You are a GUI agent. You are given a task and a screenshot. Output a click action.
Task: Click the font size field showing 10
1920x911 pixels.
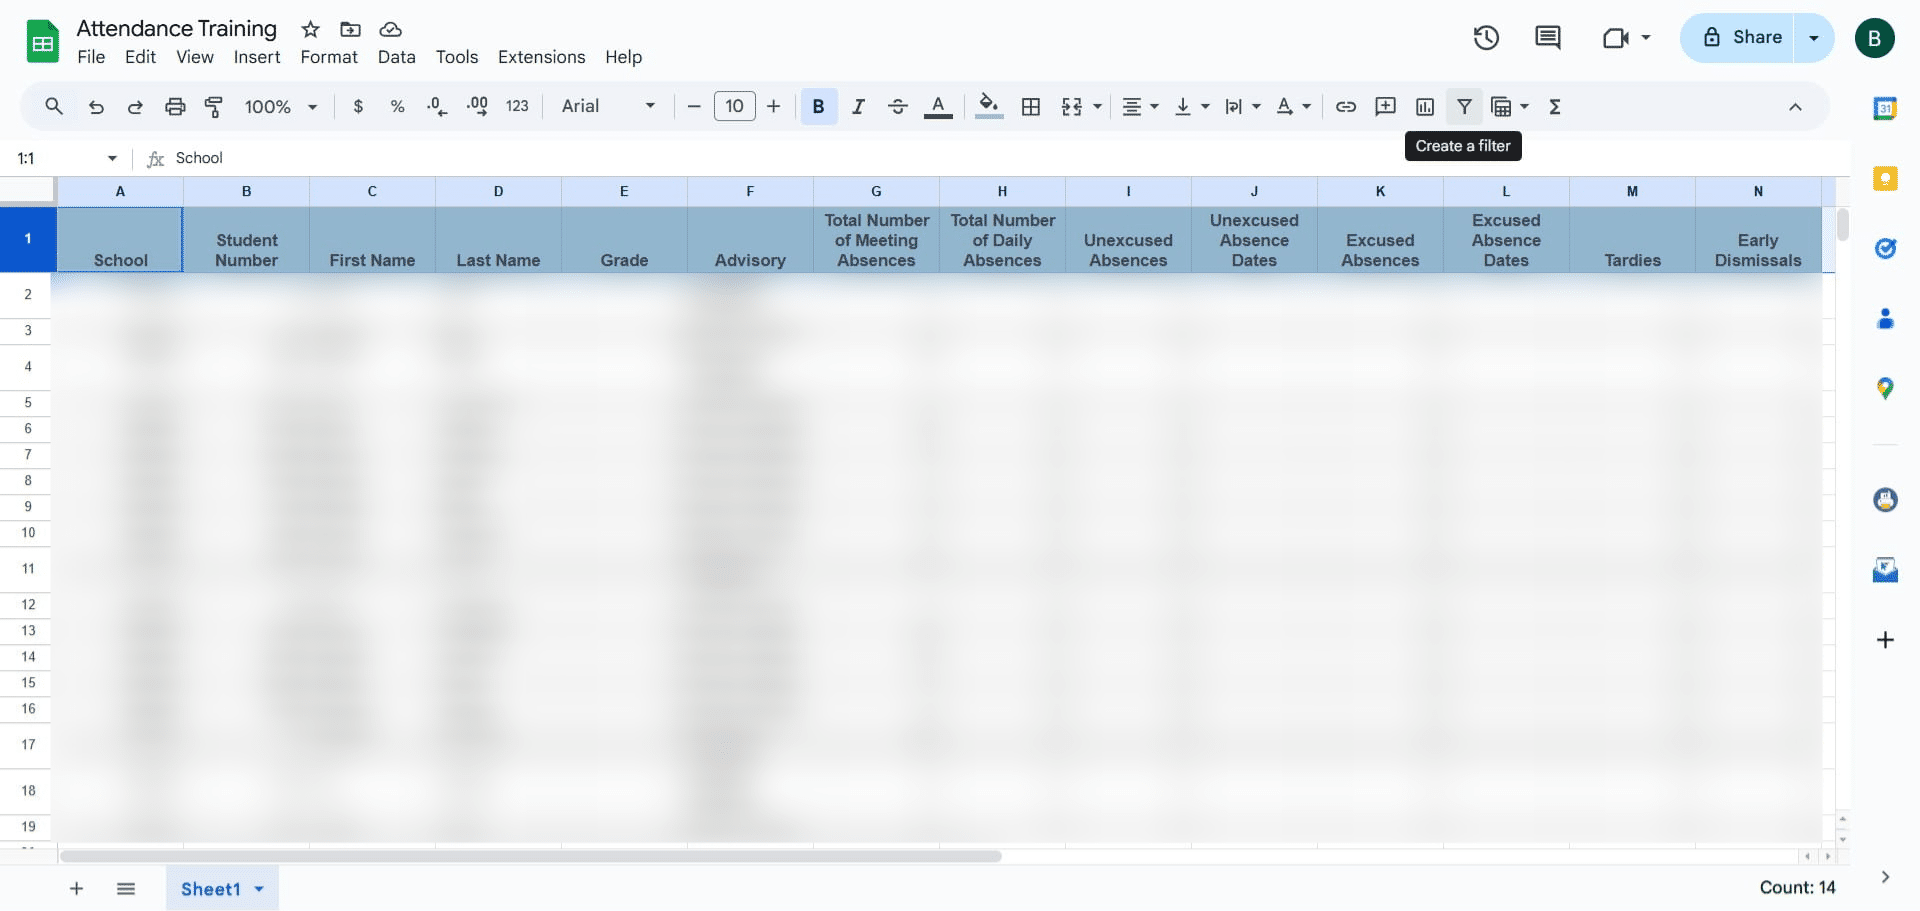tap(735, 106)
